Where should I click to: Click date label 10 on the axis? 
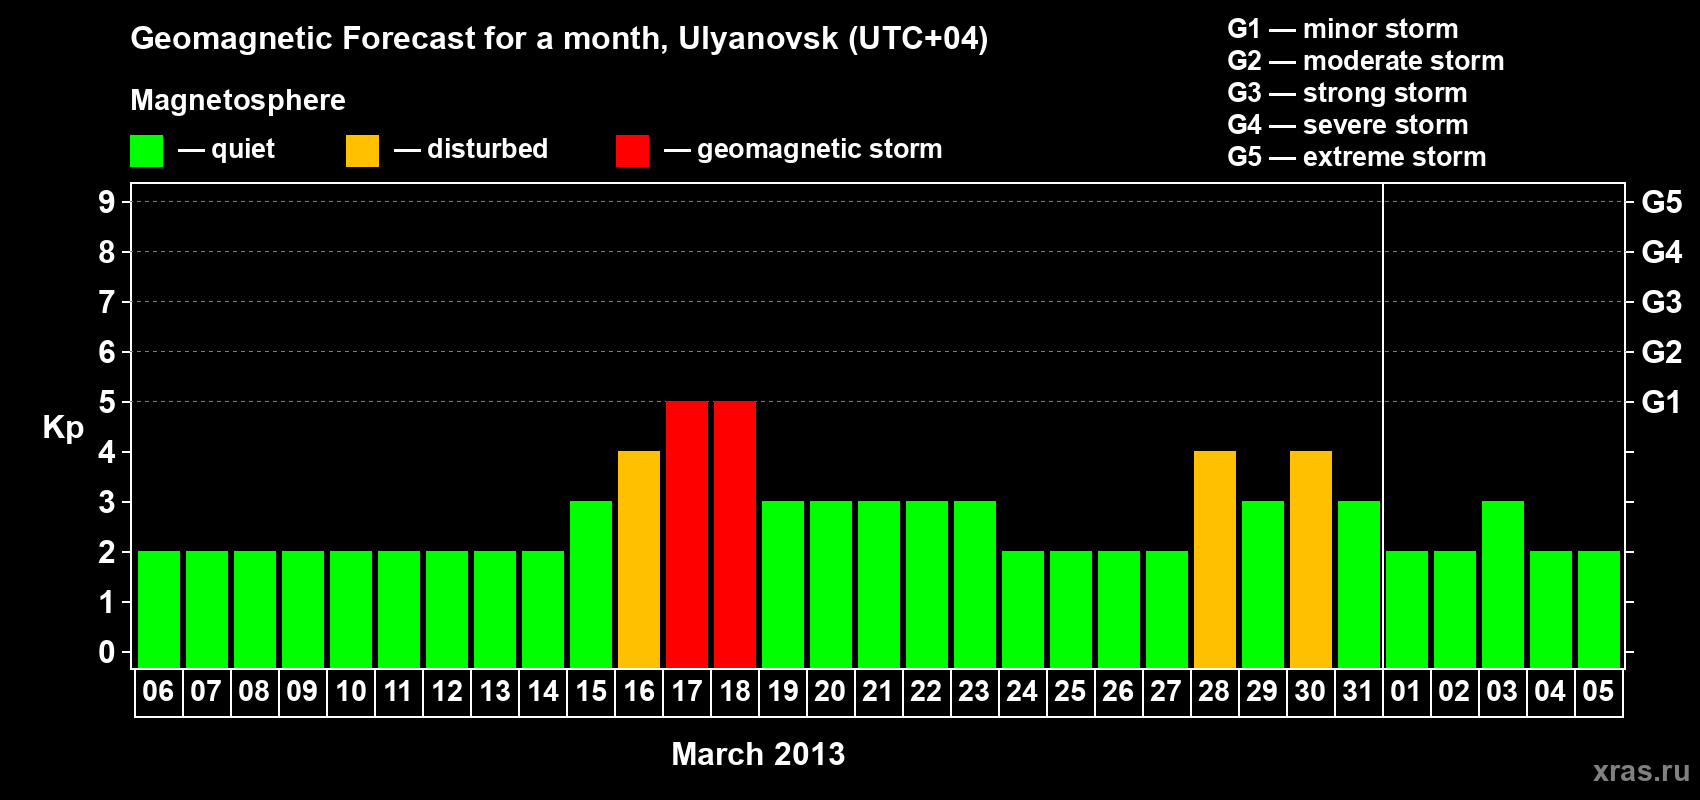[x=350, y=691]
